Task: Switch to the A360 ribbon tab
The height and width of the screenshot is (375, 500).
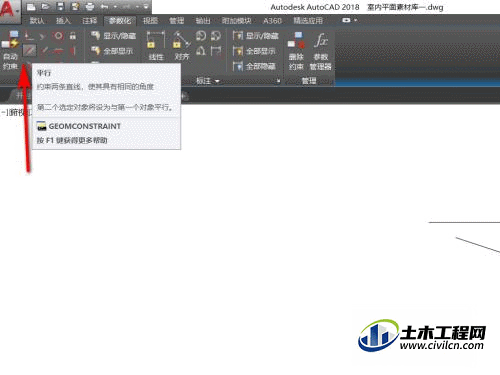Action: [x=272, y=21]
